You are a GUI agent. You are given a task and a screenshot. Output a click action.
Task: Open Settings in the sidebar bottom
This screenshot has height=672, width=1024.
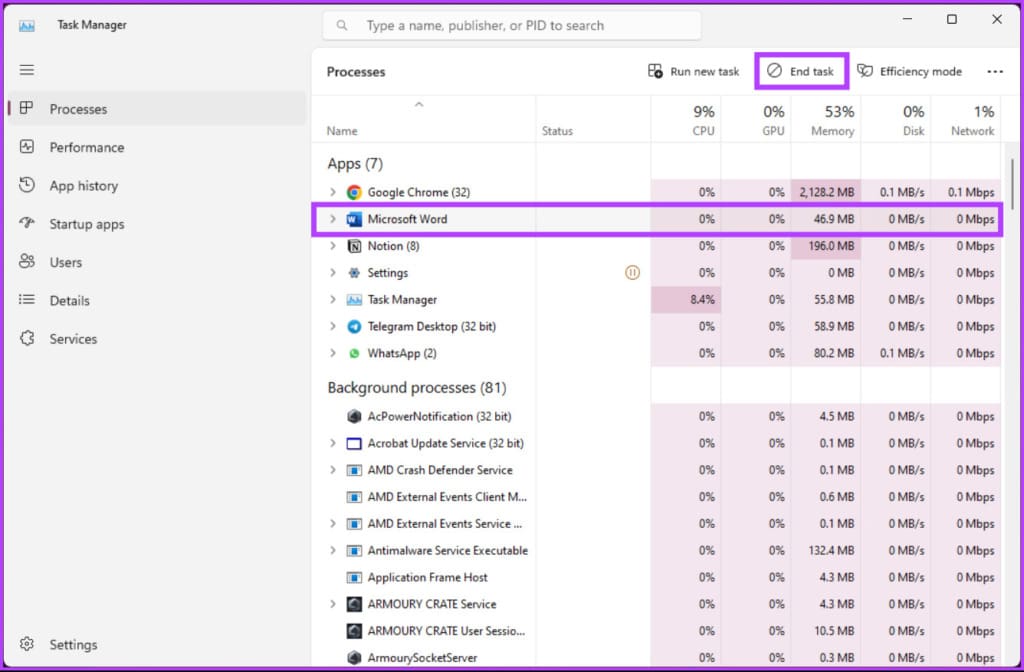point(157,645)
